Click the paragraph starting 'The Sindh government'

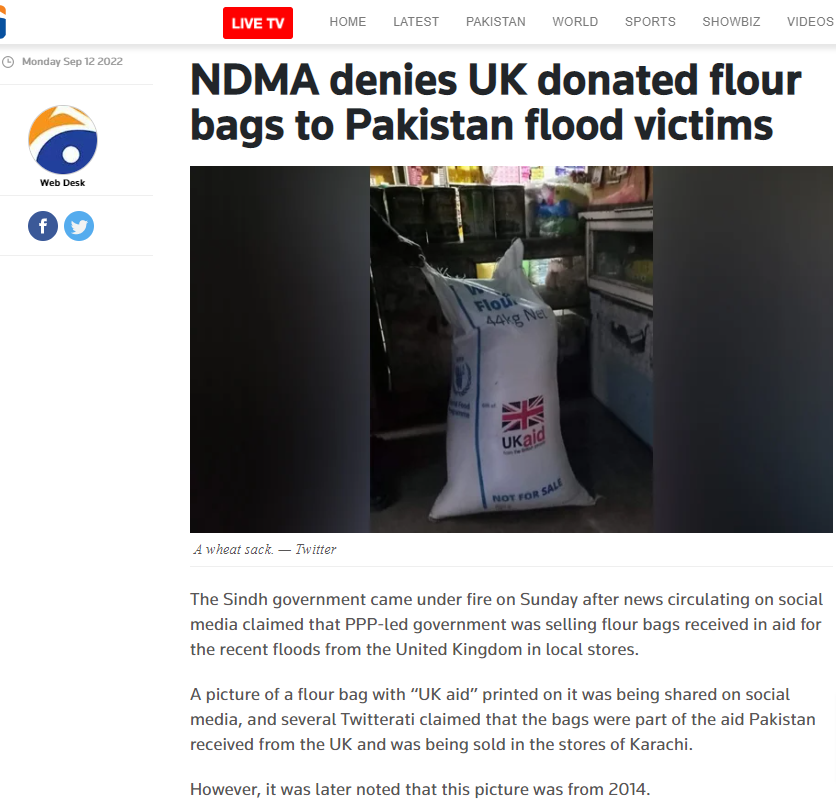(507, 624)
